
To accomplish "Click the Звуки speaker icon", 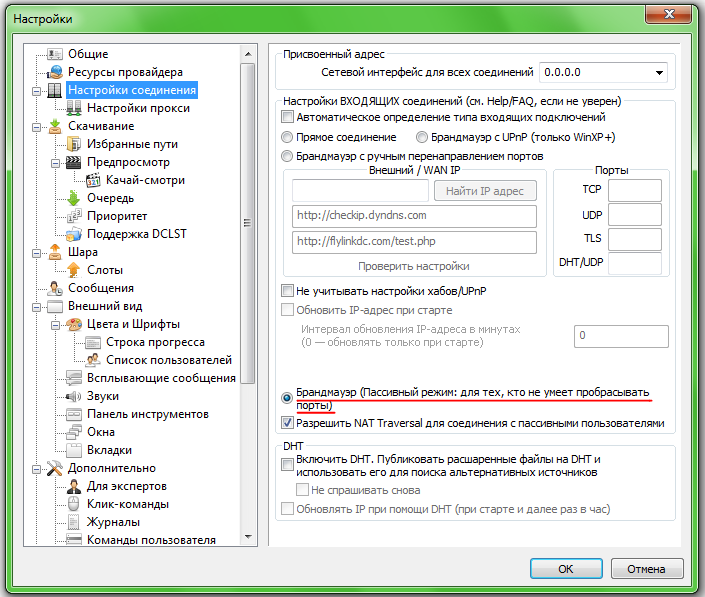I will [x=73, y=396].
